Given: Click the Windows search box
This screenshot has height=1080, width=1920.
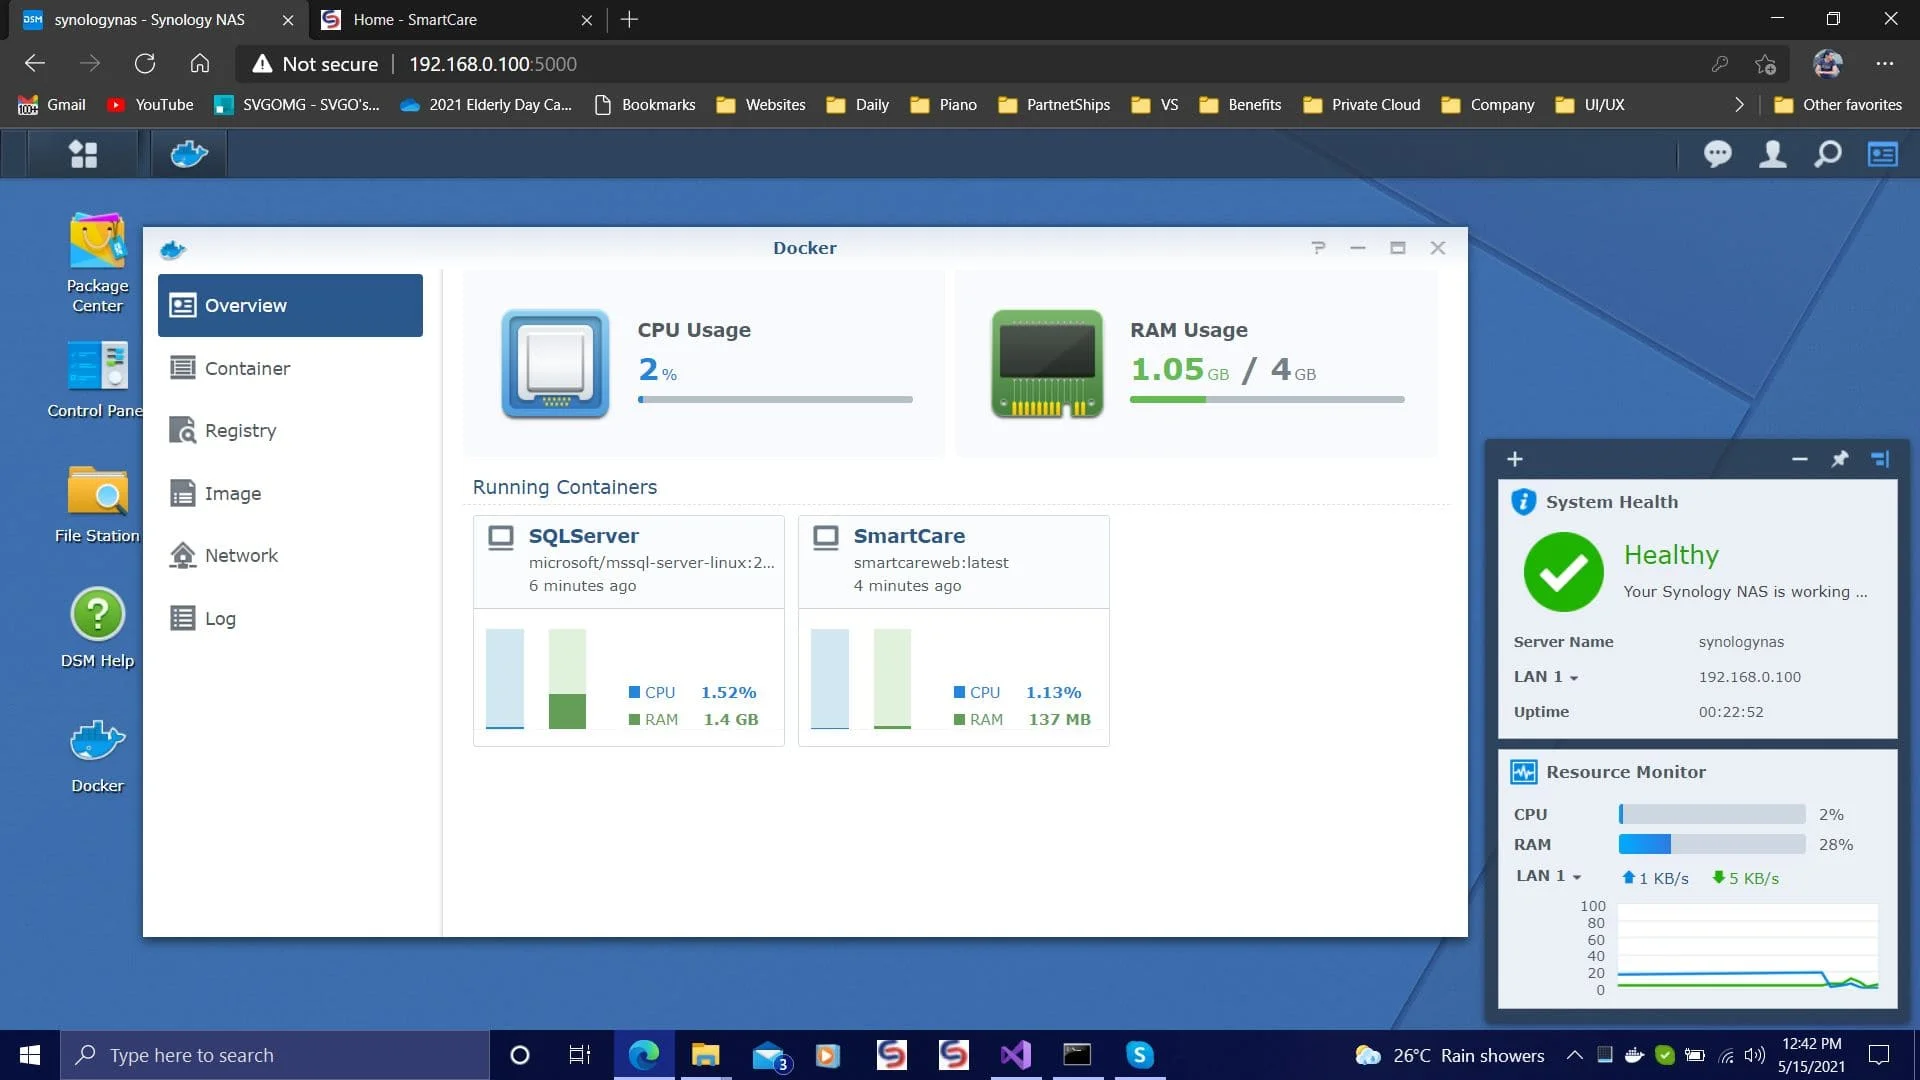Looking at the screenshot, I should point(275,1055).
